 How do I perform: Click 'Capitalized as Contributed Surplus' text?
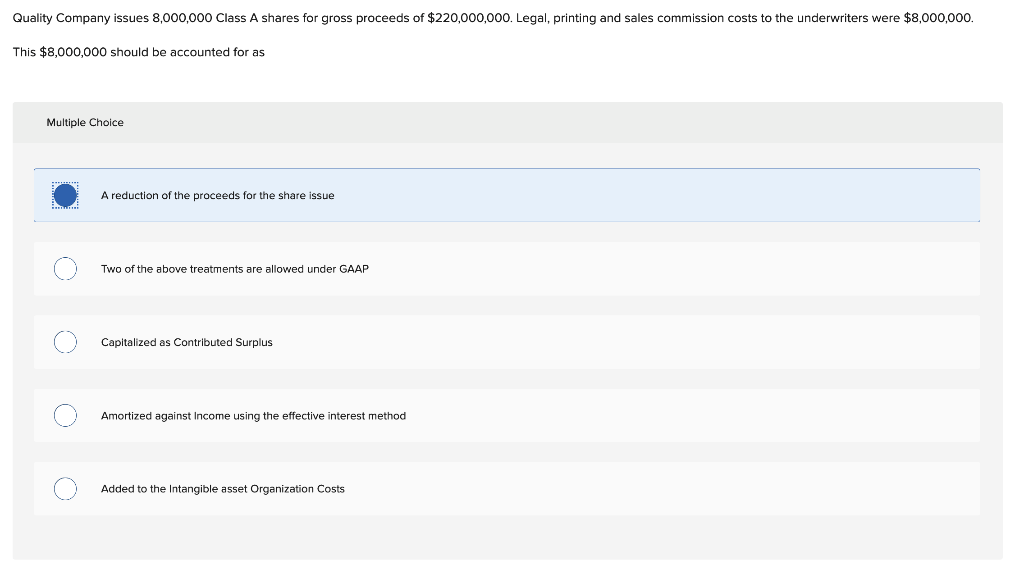[187, 342]
